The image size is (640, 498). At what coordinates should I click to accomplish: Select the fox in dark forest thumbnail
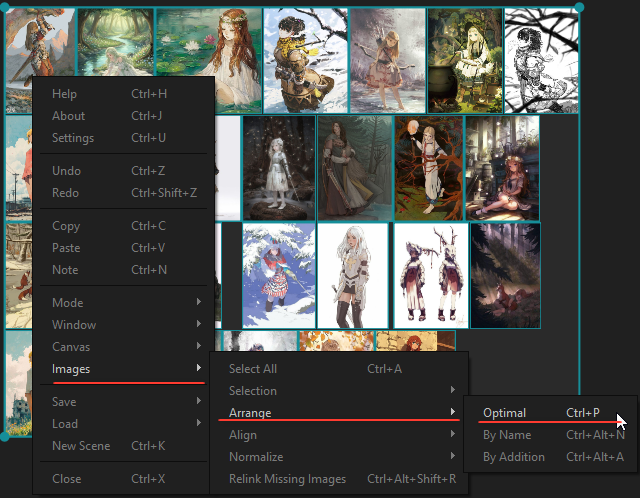[505, 276]
